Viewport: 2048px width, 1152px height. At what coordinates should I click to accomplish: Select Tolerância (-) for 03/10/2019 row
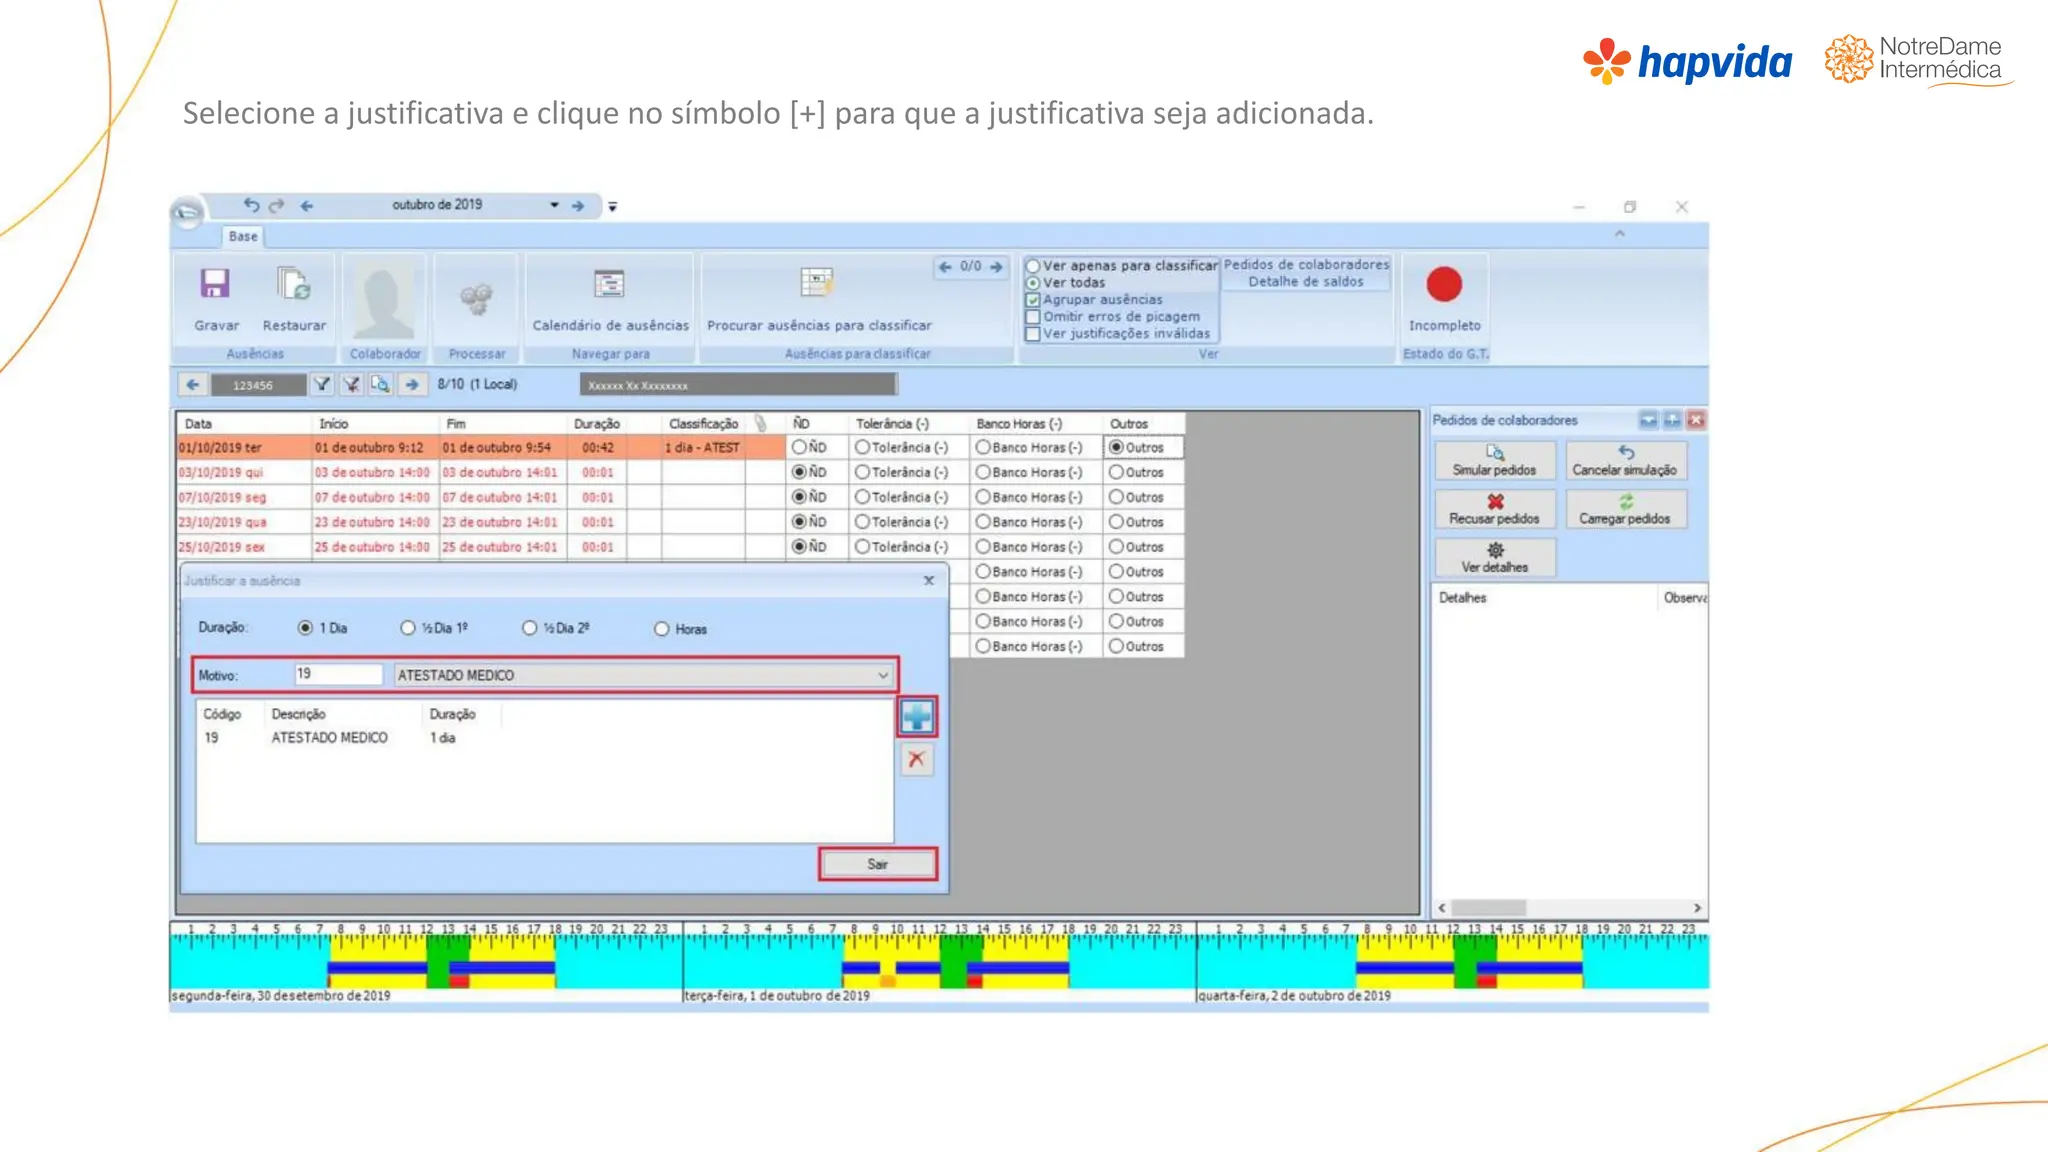click(x=862, y=472)
